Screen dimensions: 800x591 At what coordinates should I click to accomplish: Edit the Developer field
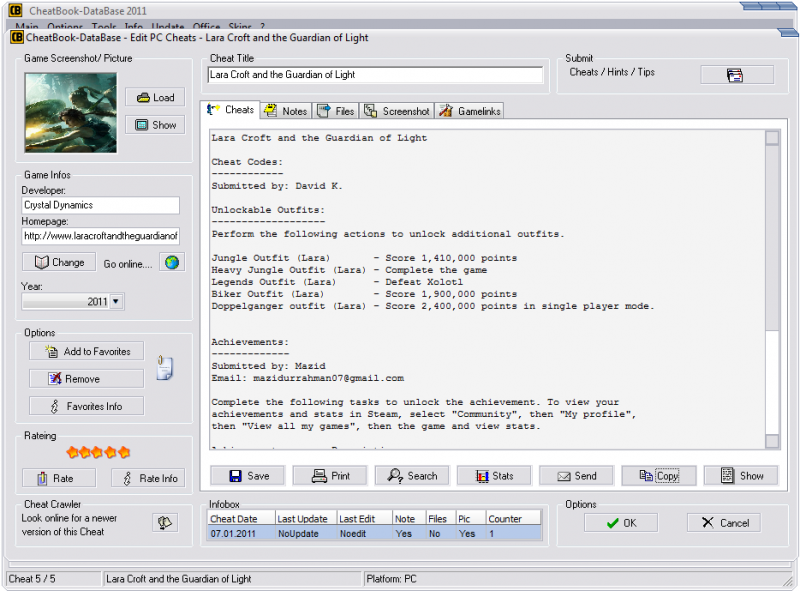(x=101, y=205)
